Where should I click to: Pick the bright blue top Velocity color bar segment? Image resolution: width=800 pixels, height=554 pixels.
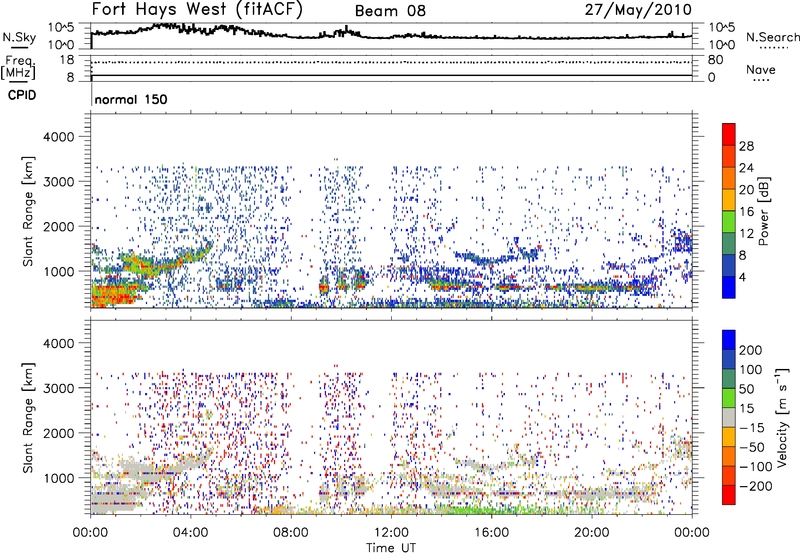pyautogui.click(x=729, y=340)
